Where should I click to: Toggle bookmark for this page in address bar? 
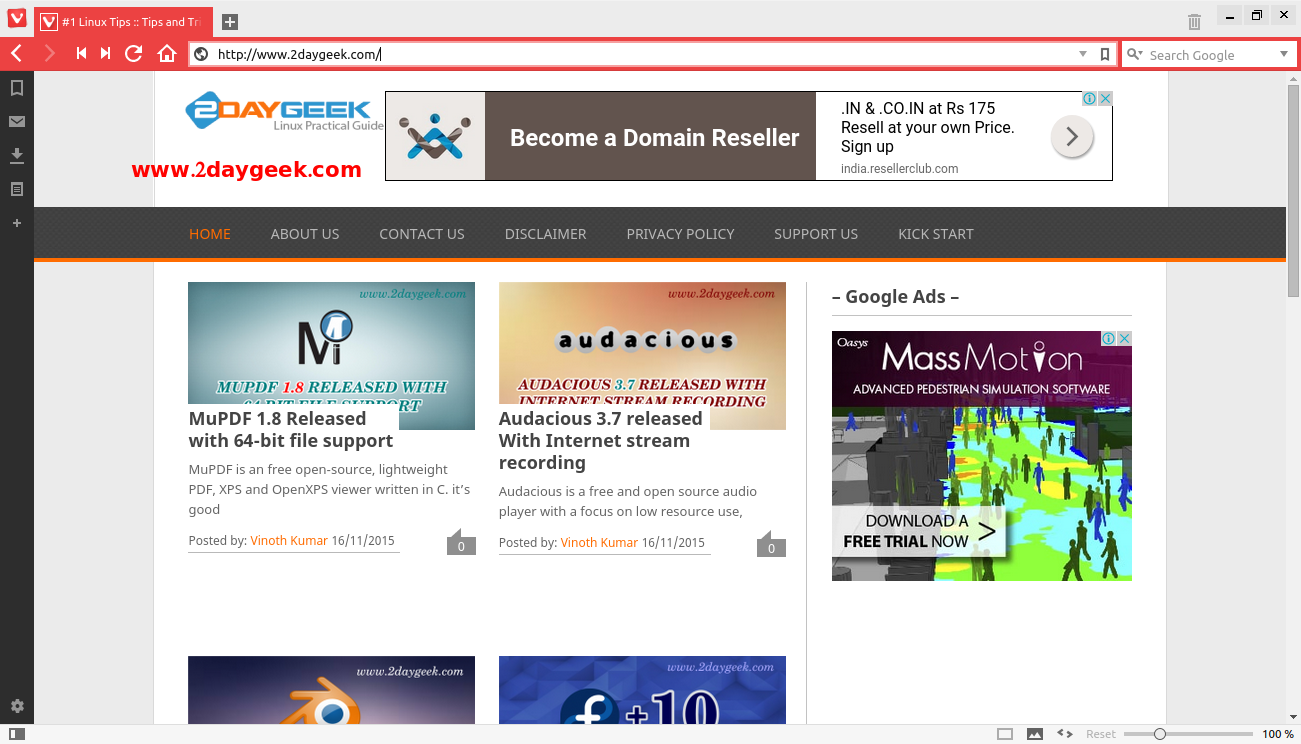click(1105, 55)
